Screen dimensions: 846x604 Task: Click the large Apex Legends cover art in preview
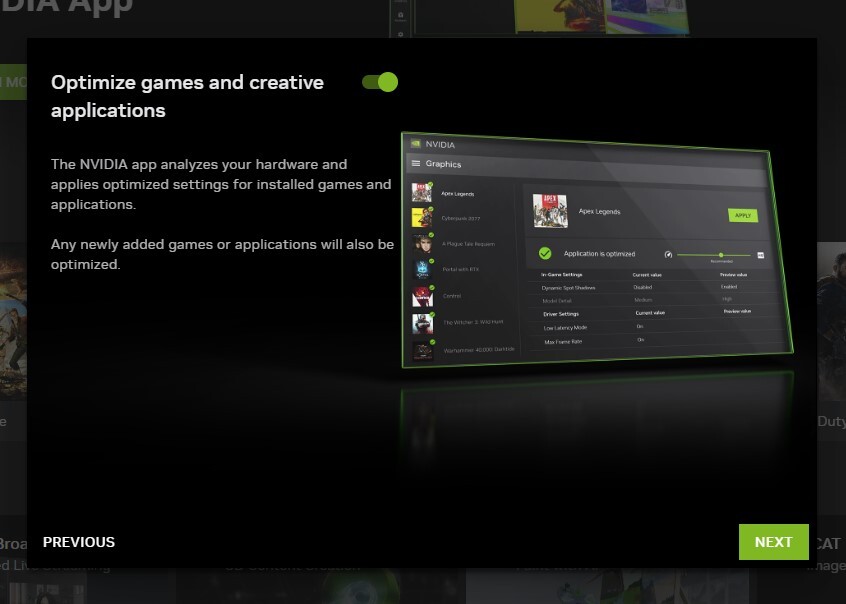(550, 211)
